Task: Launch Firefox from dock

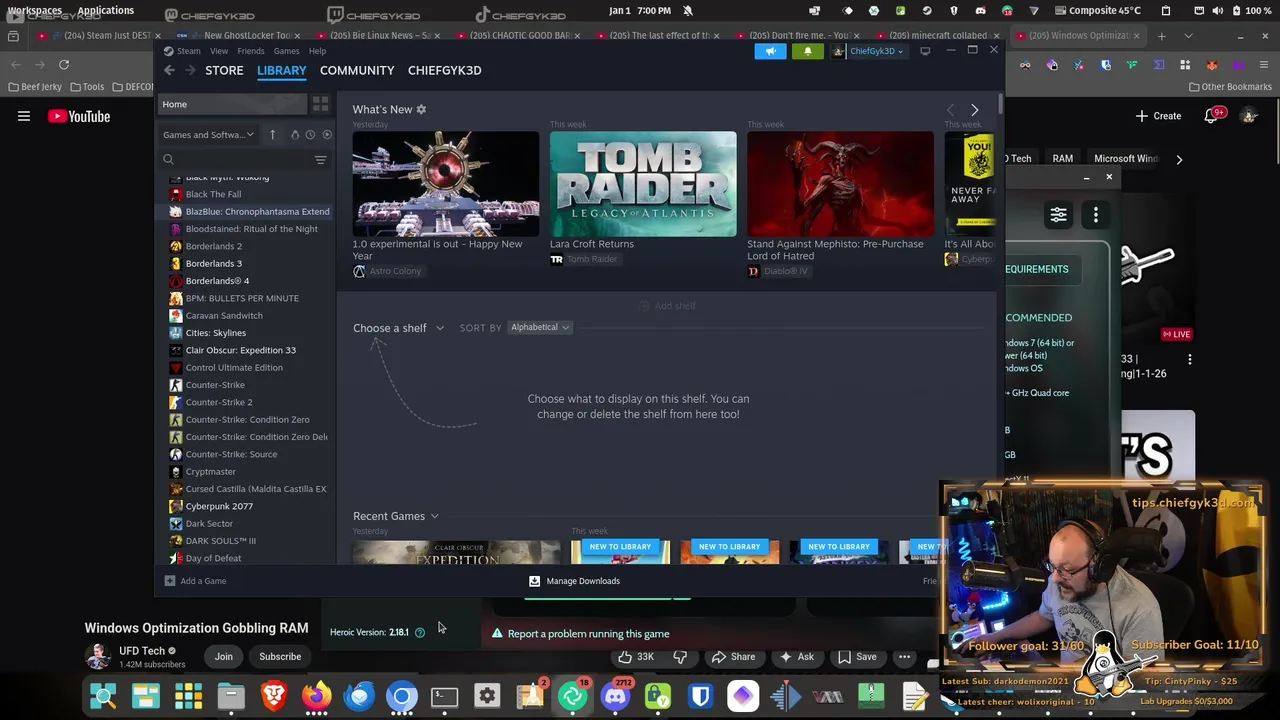Action: [317, 696]
